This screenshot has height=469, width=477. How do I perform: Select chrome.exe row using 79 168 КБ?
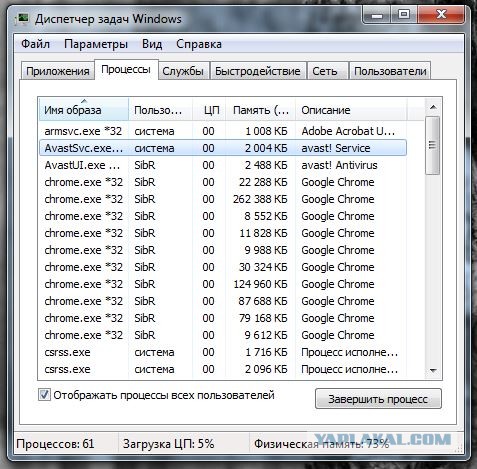point(223,318)
